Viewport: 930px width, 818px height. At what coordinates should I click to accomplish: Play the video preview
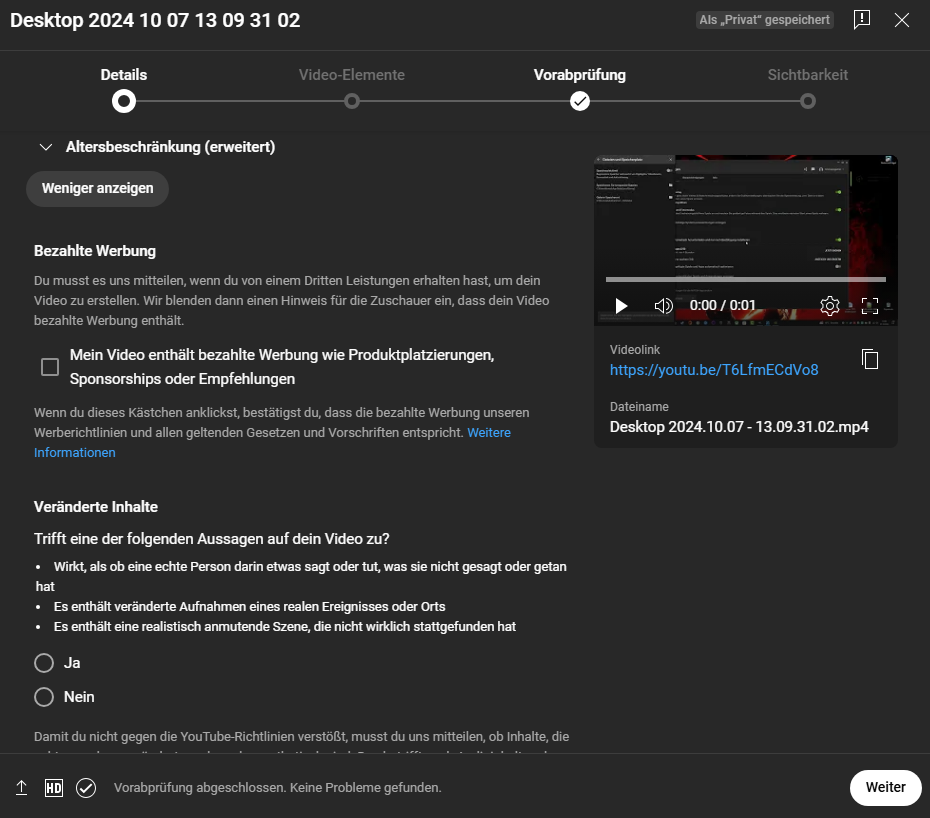point(621,306)
